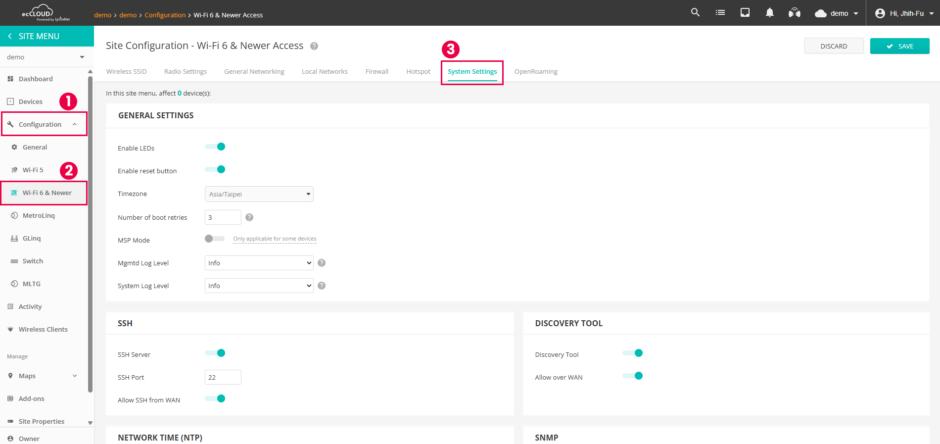Viewport: 940px width, 444px height.
Task: Click the SAVE button
Action: point(899,46)
